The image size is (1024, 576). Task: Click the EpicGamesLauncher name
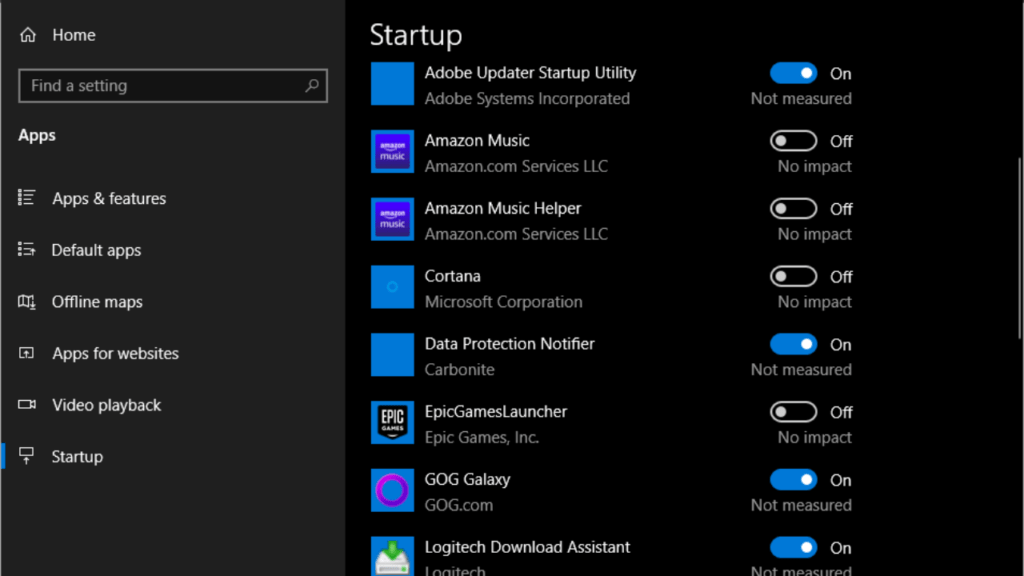pyautogui.click(x=496, y=411)
